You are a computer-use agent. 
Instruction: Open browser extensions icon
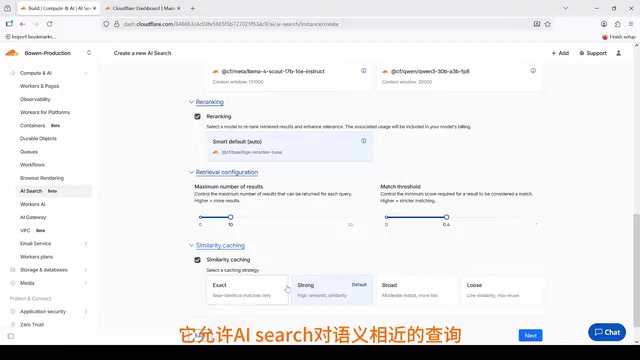click(x=617, y=24)
